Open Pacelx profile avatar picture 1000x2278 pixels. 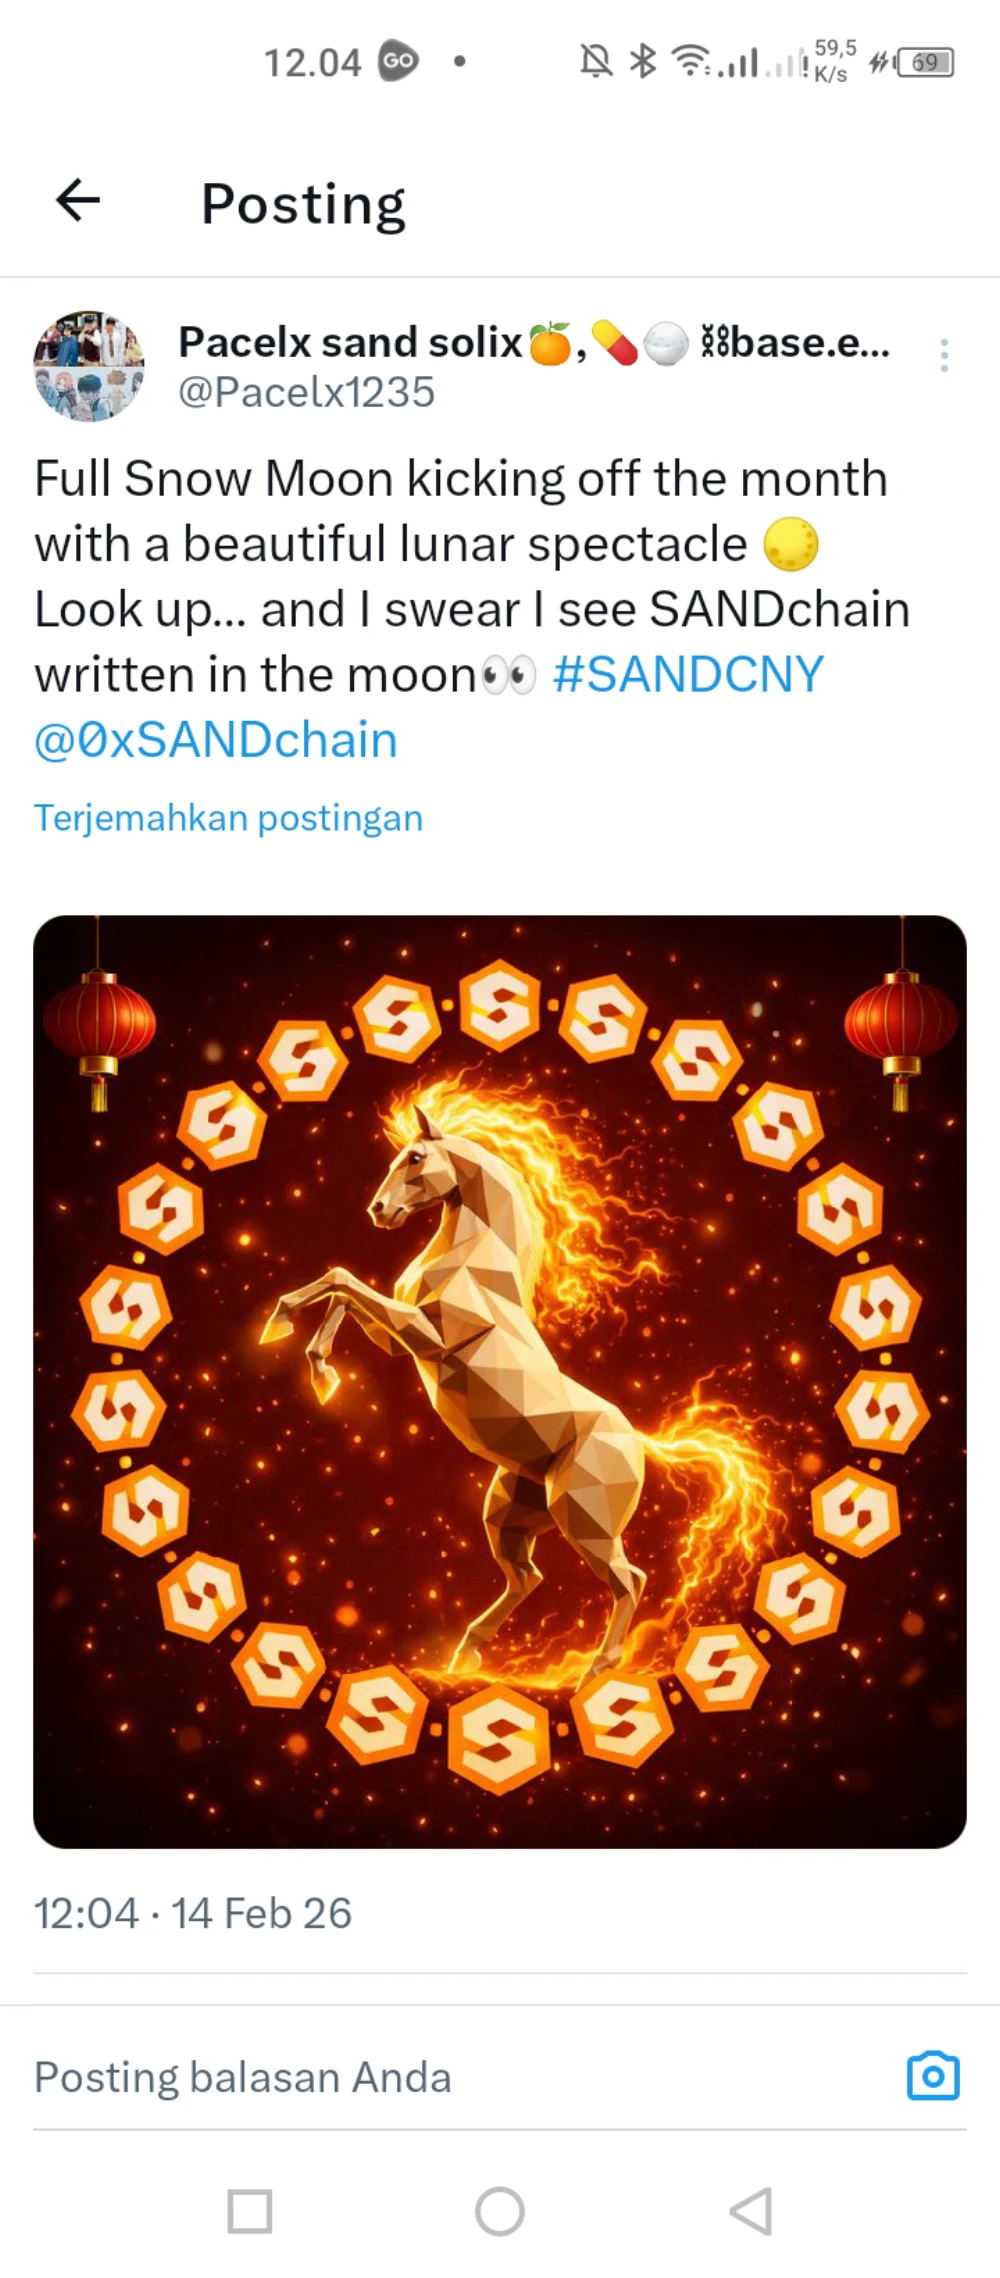[89, 366]
